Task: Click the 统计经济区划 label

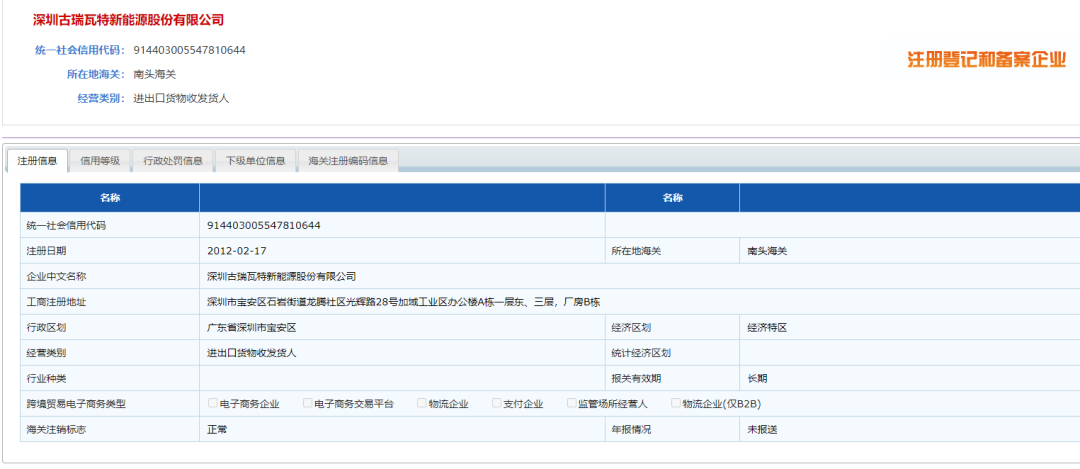Action: tap(641, 353)
